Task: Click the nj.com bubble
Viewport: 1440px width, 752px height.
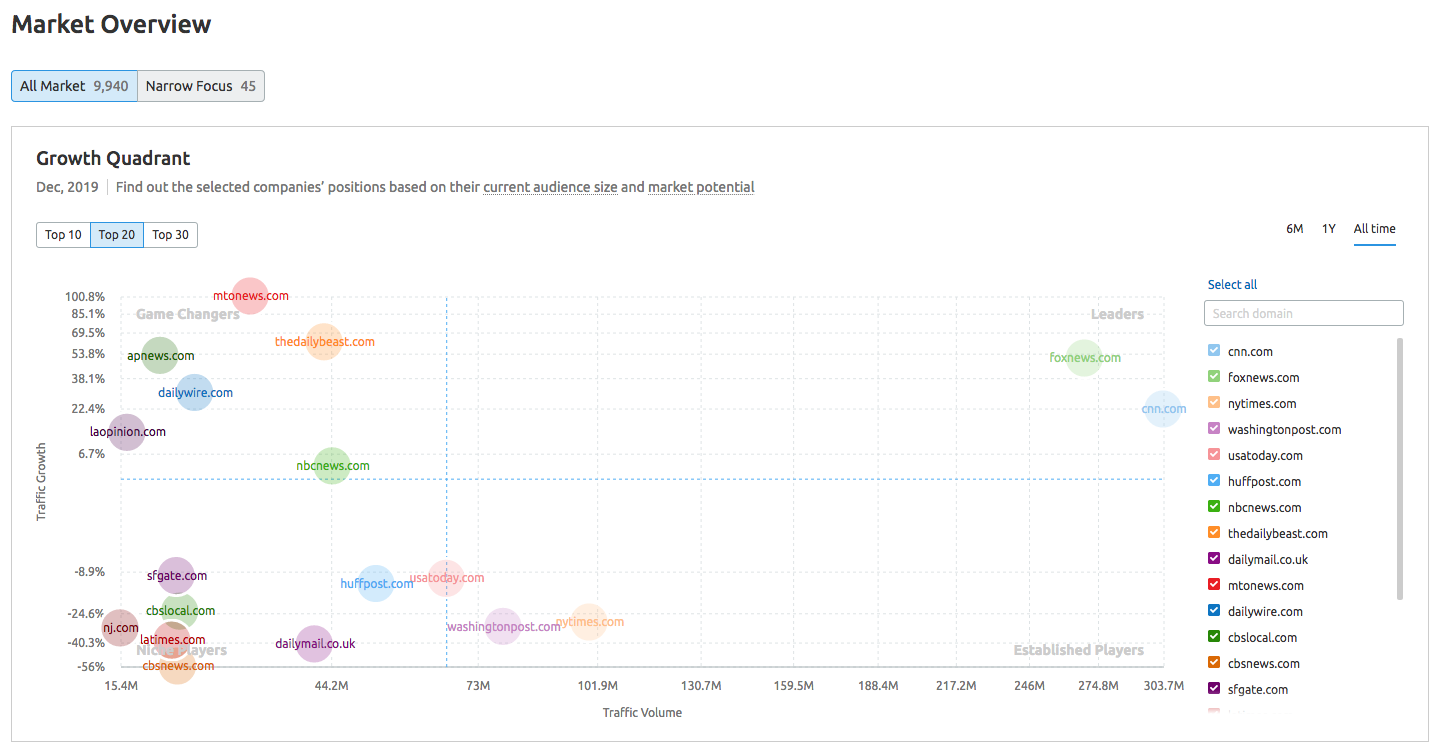Action: coord(121,628)
